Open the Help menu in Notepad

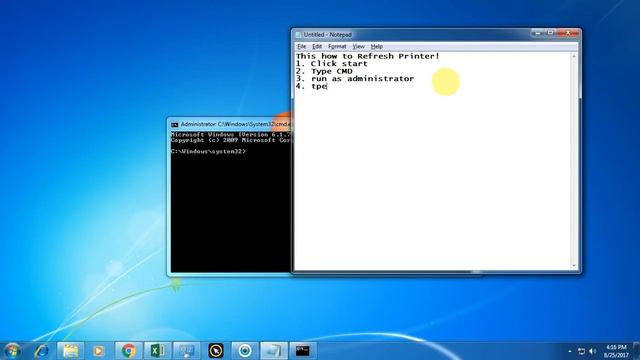click(377, 47)
